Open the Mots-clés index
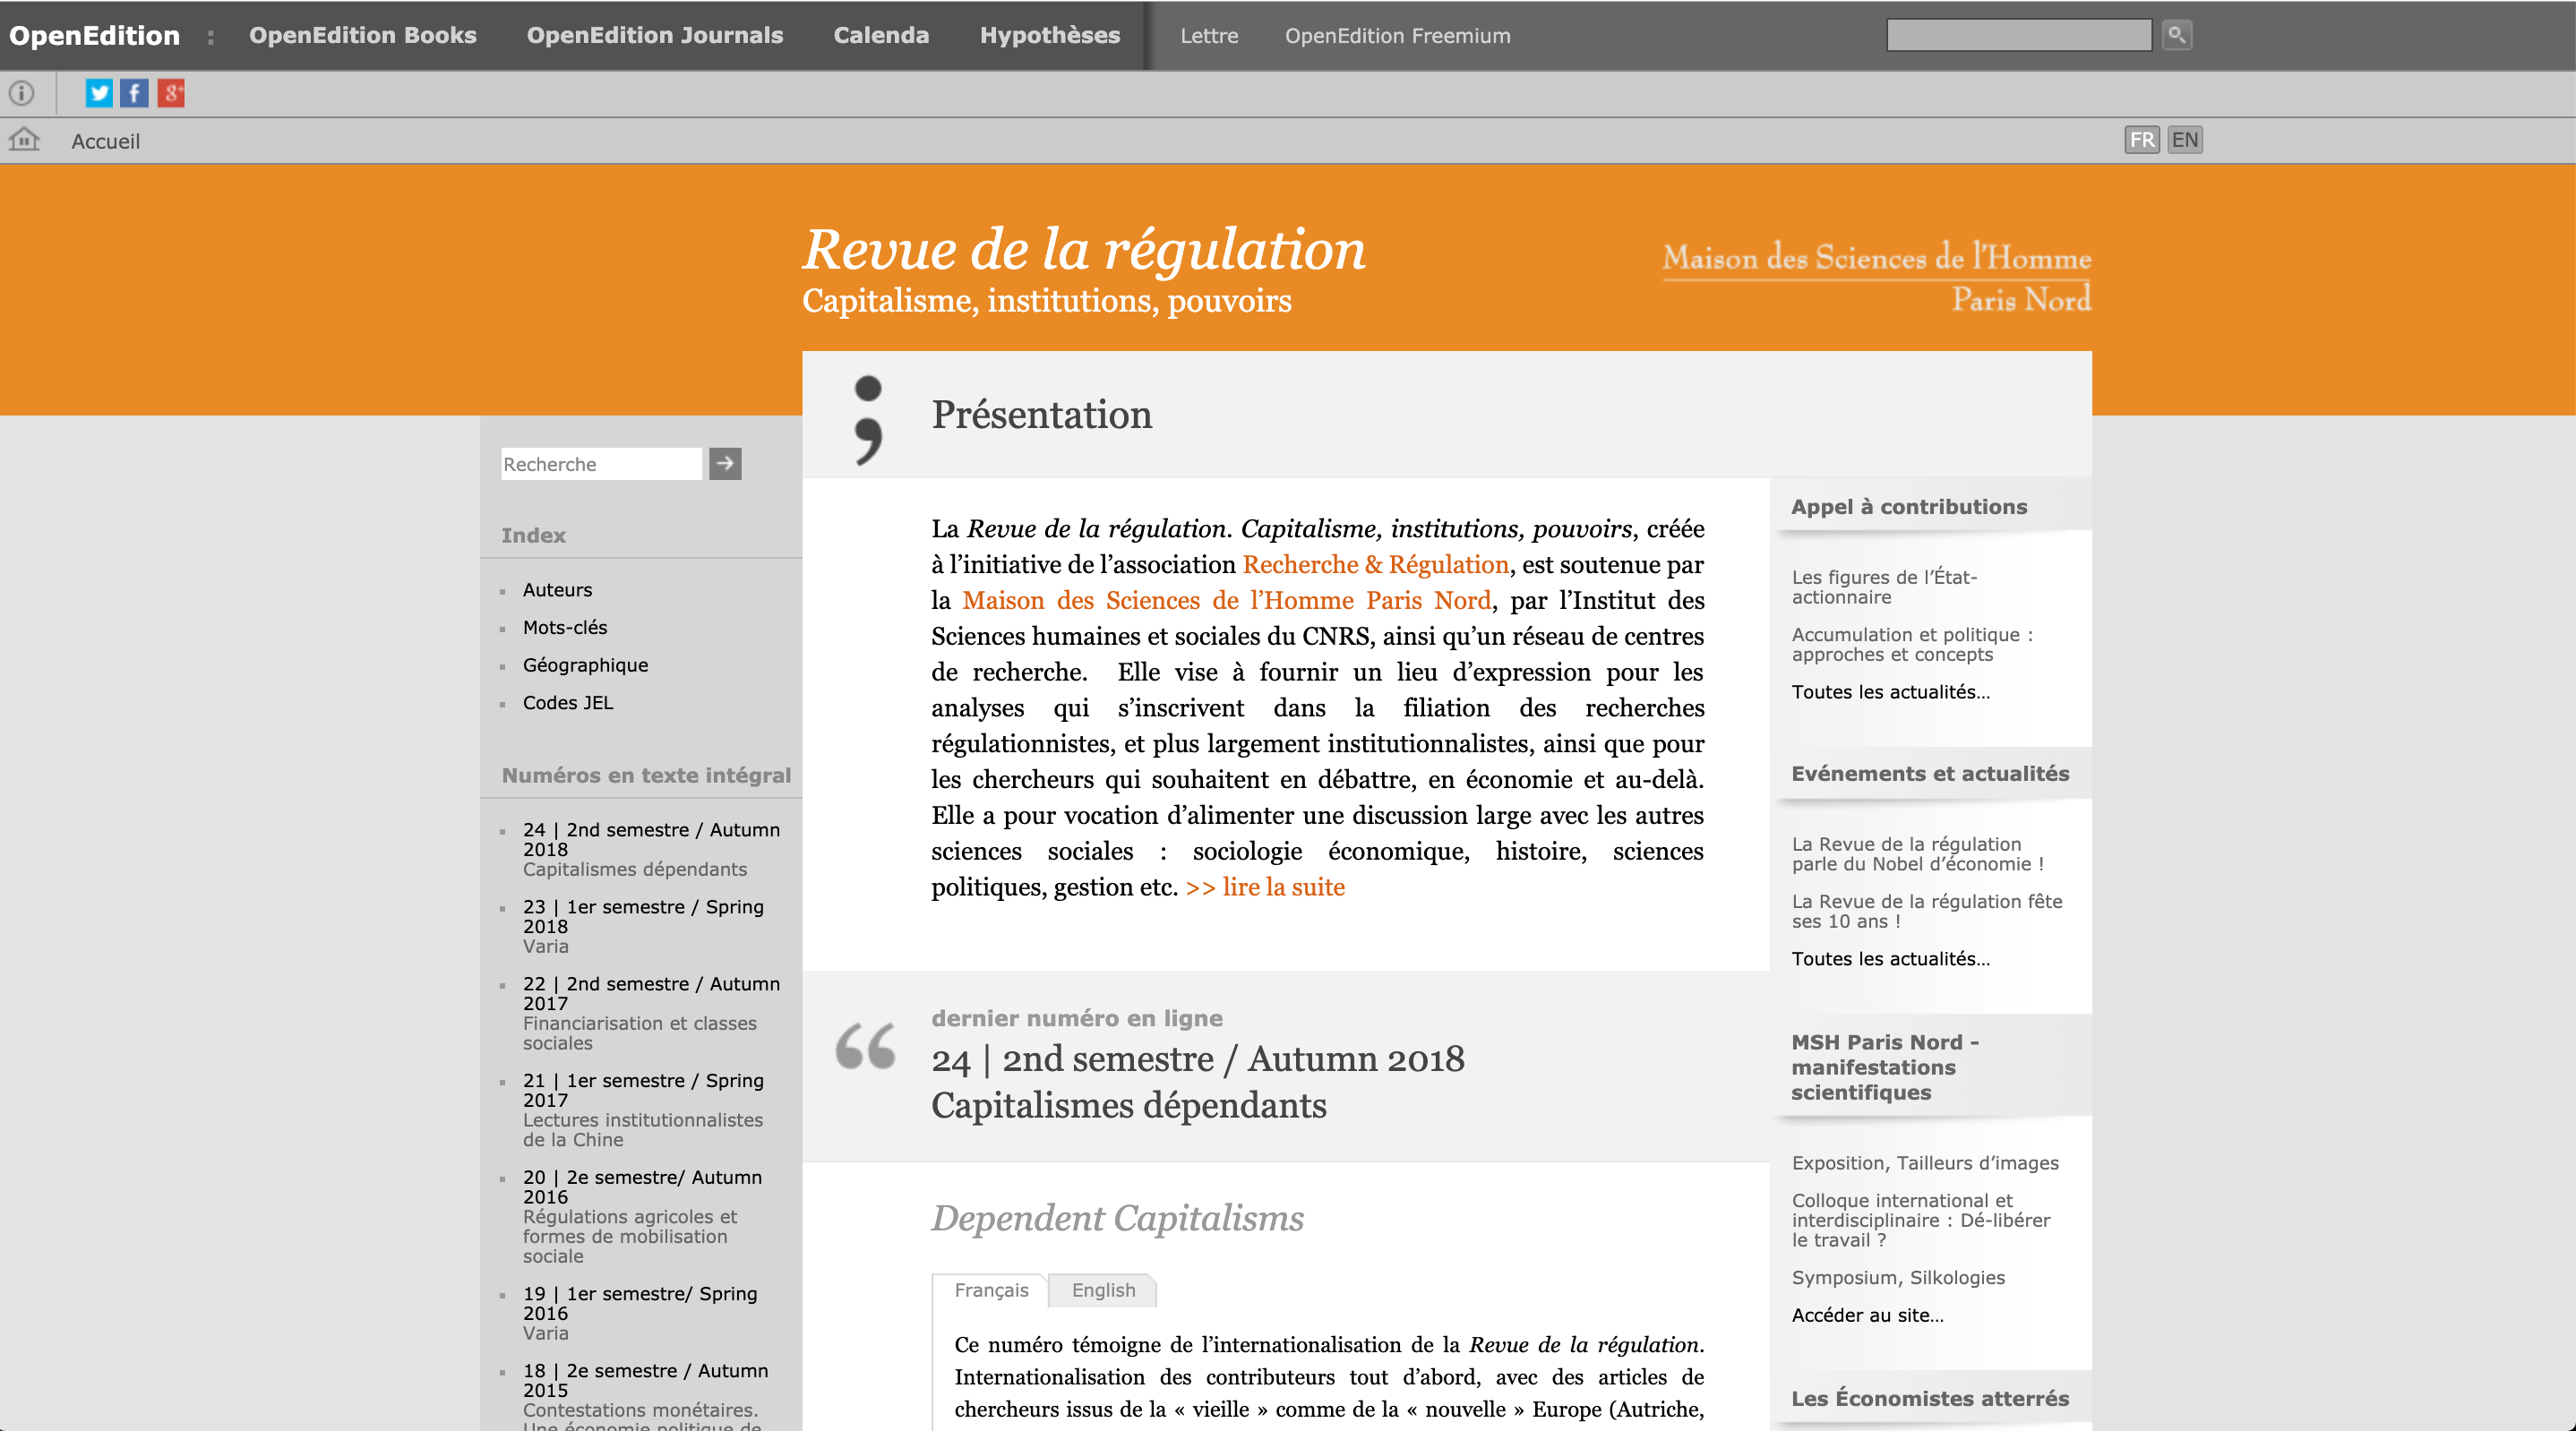Image resolution: width=2576 pixels, height=1431 pixels. tap(565, 627)
